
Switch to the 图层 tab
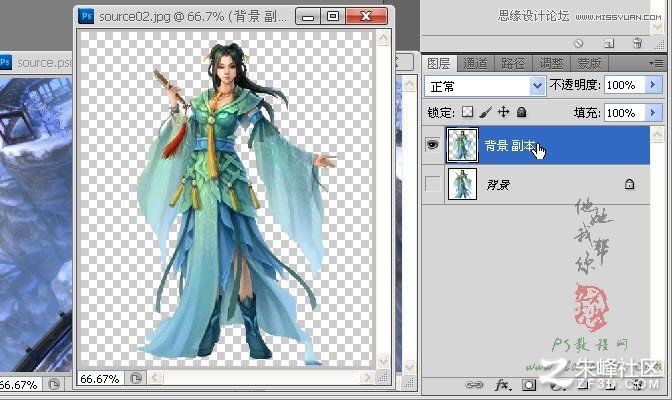[438, 63]
